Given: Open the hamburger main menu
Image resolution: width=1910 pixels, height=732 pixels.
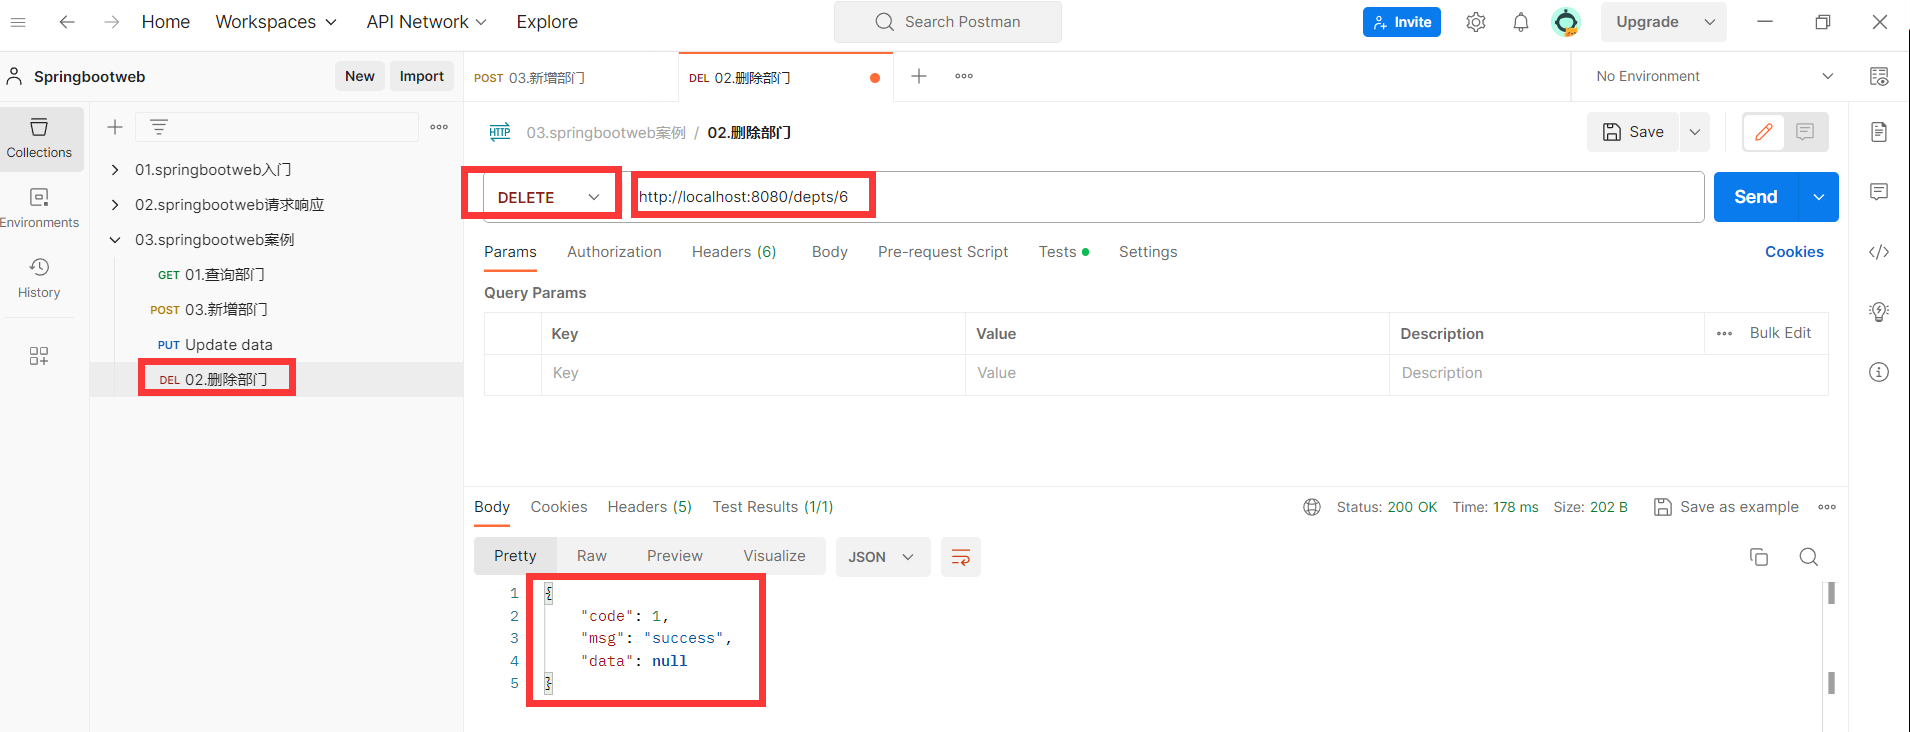Looking at the screenshot, I should 18,22.
